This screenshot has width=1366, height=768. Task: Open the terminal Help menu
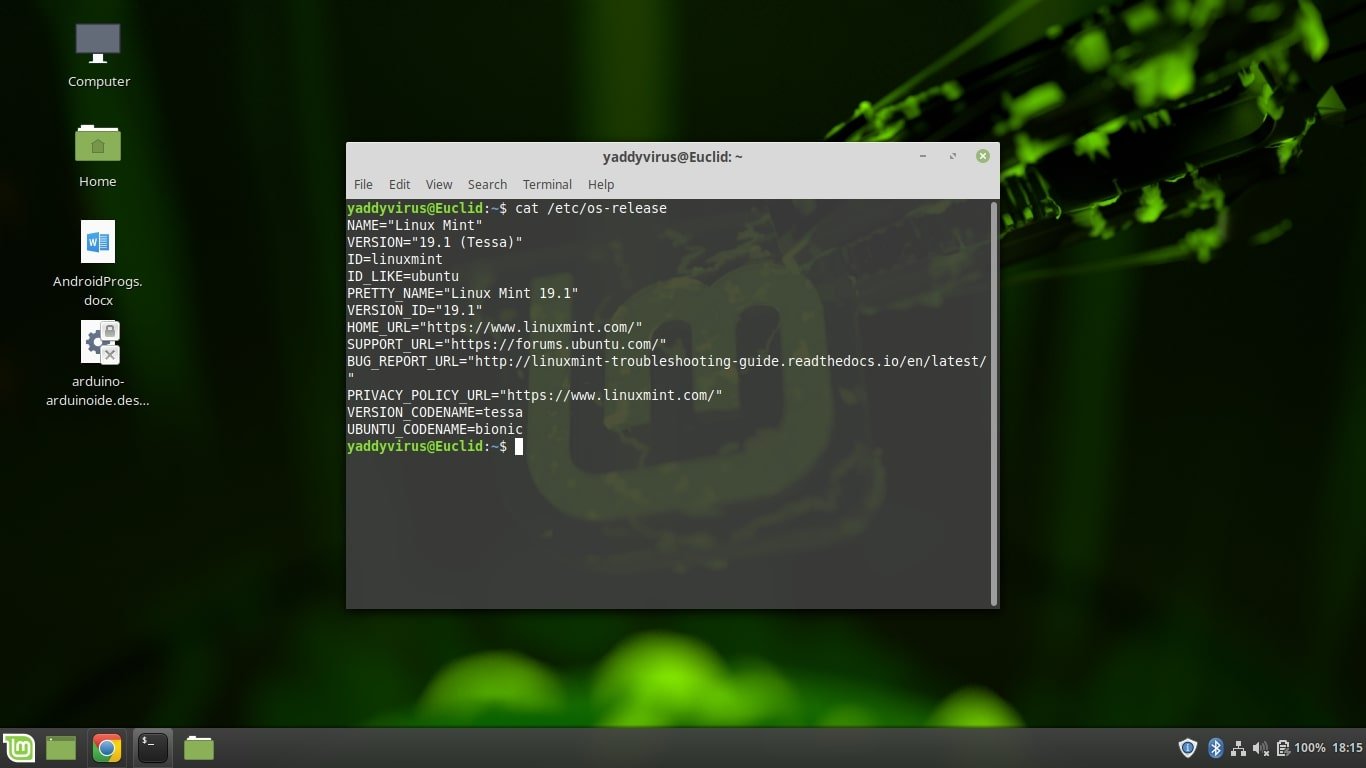click(601, 184)
